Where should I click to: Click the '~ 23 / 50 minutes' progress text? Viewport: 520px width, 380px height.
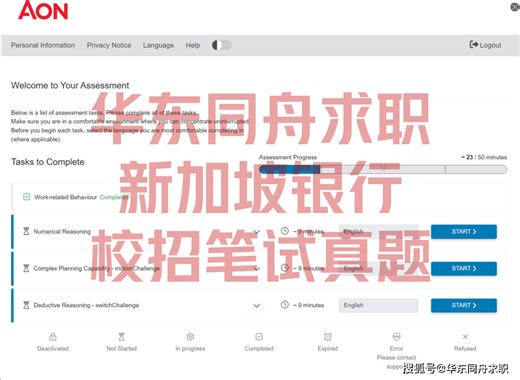[484, 157]
